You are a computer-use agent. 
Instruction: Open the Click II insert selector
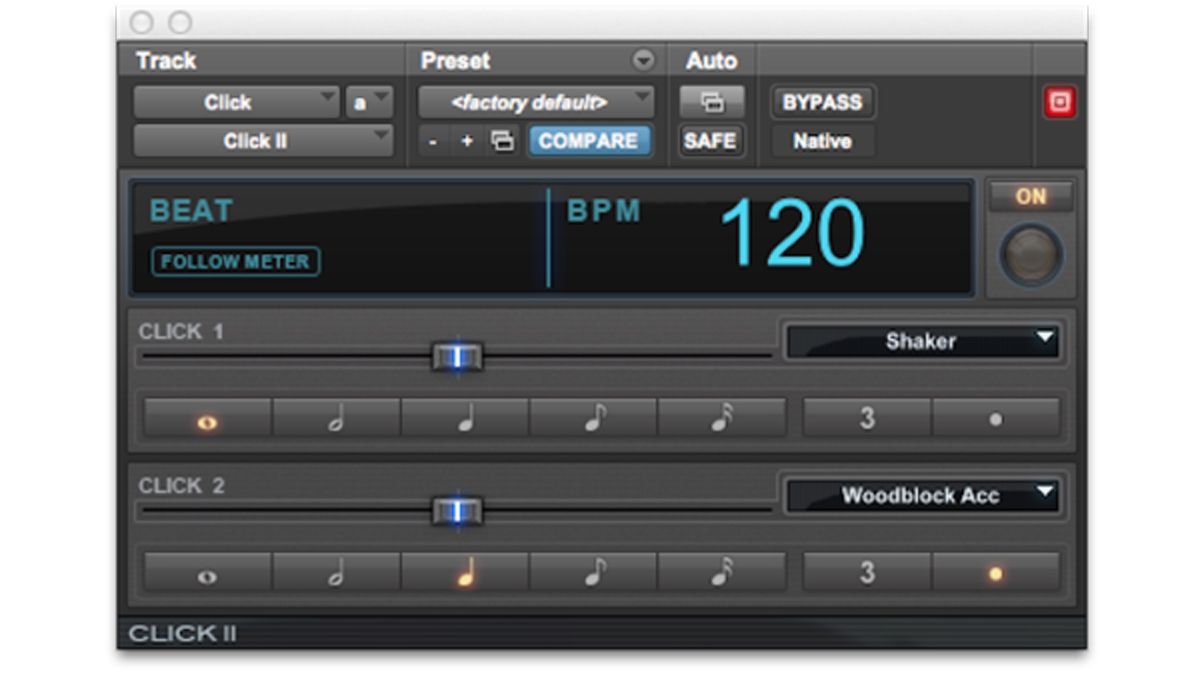260,140
